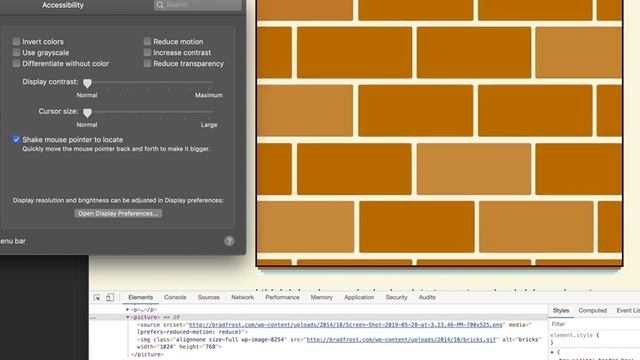This screenshot has width=640, height=360.
Task: Open the Audits tab
Action: [x=427, y=298]
